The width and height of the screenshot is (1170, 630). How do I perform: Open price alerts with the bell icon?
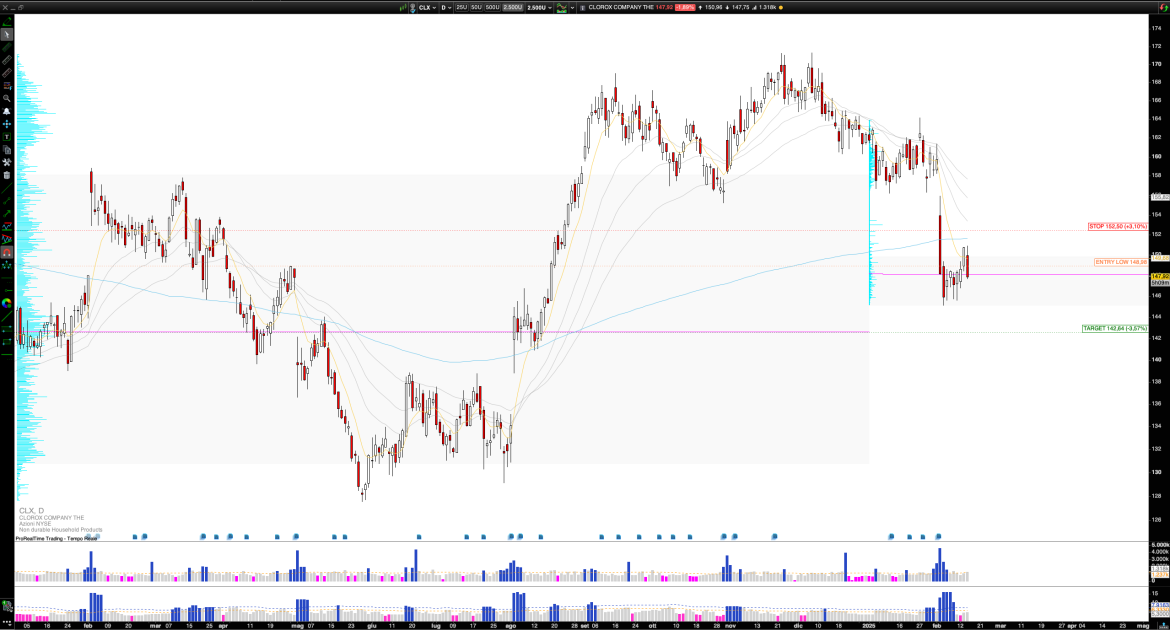6,111
